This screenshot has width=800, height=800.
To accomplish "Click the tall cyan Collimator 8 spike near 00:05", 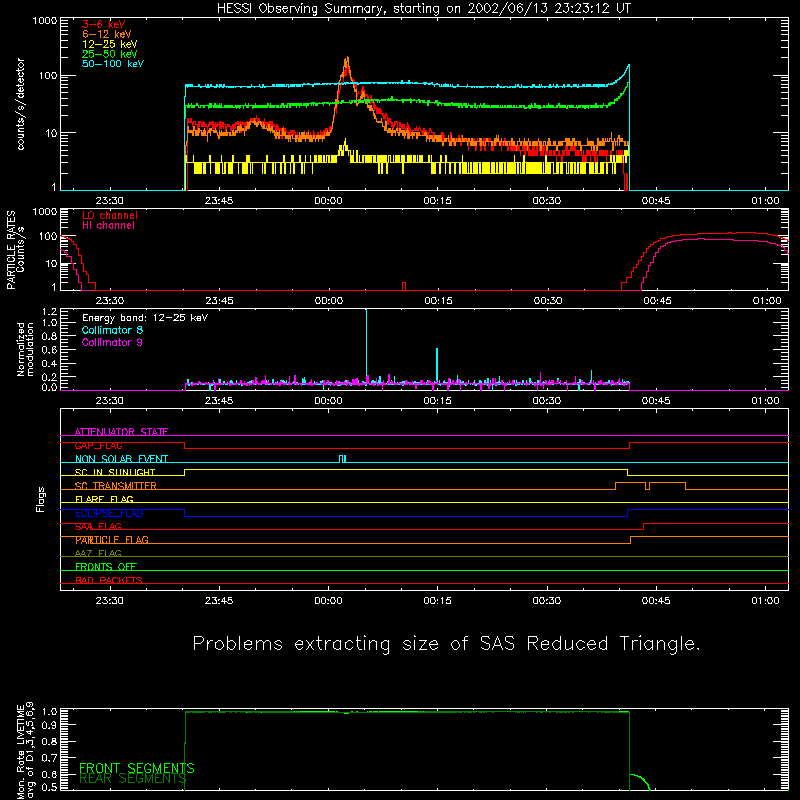I will (x=366, y=343).
